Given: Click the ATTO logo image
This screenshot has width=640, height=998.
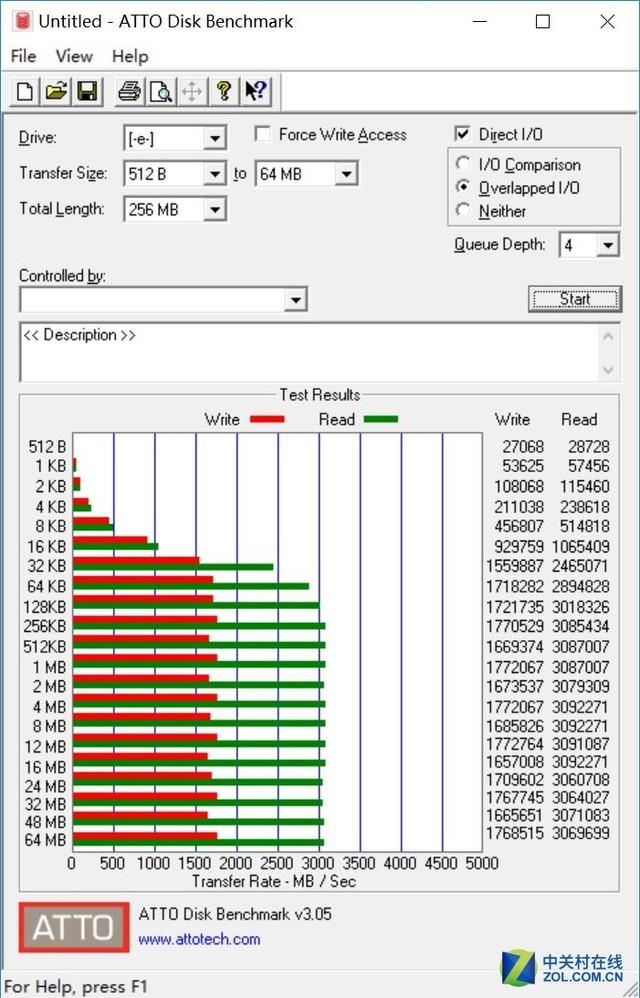Looking at the screenshot, I should click(x=74, y=927).
